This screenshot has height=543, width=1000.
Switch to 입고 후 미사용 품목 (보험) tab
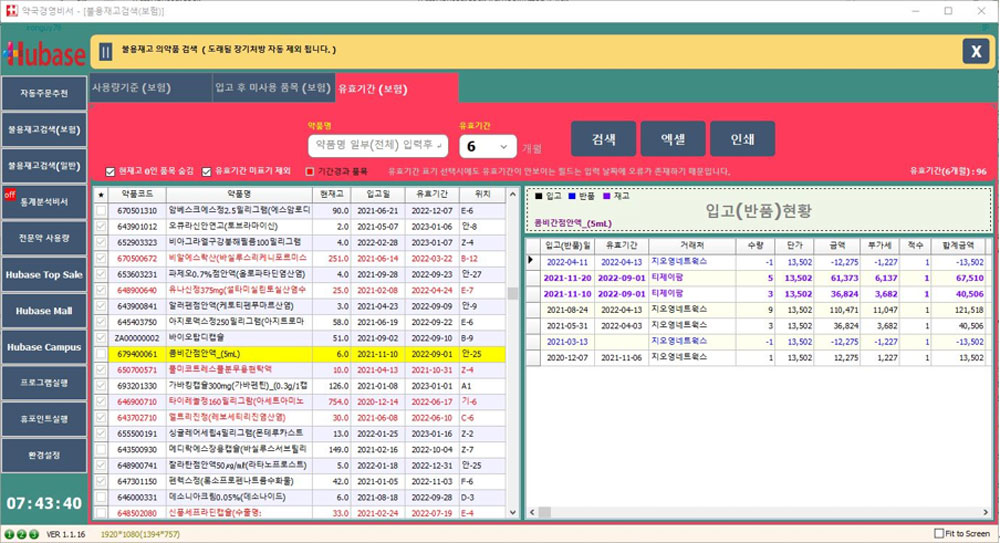click(273, 88)
